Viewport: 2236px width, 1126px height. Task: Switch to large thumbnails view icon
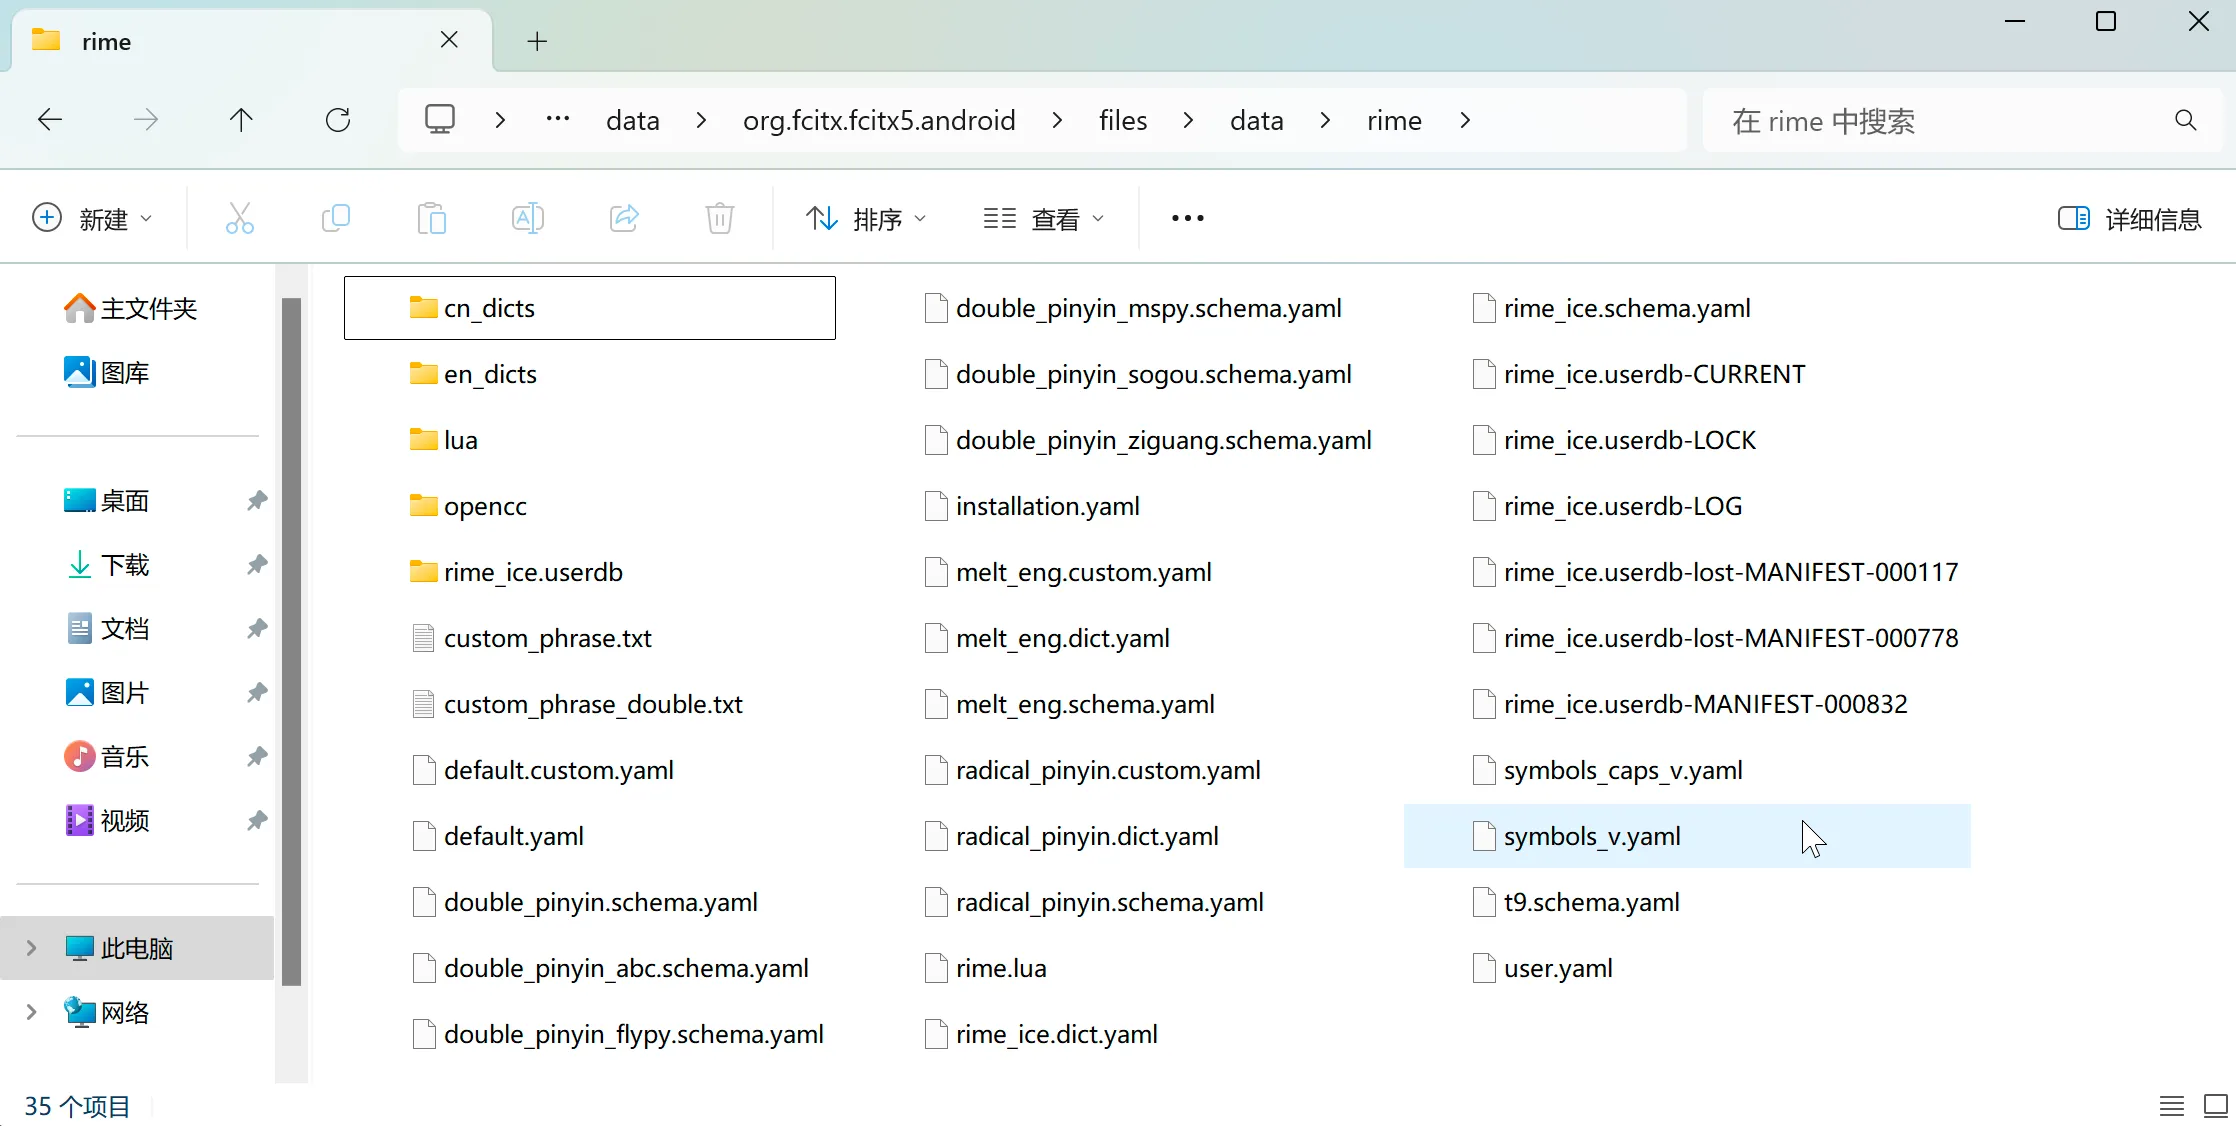coord(2215,1105)
